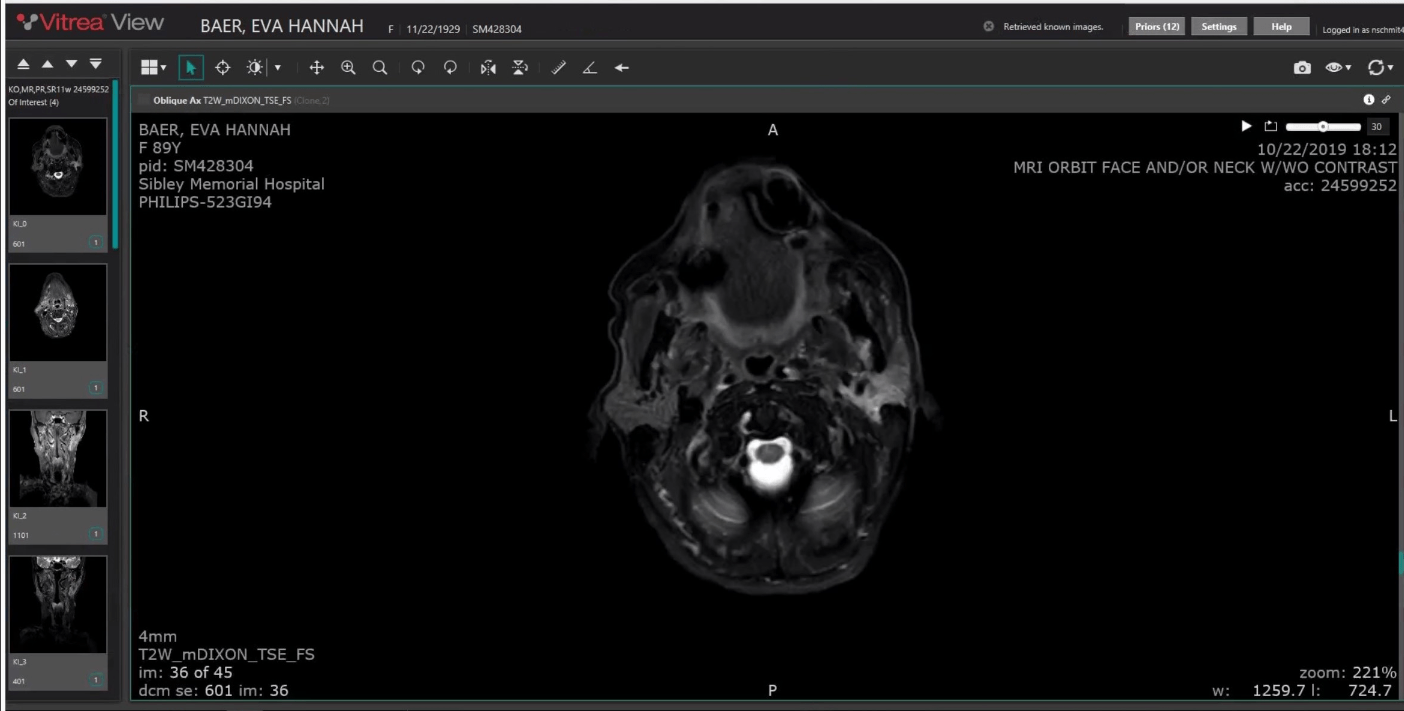Toggle the Oblique Ax series checkbox
The height and width of the screenshot is (711, 1404).
pos(144,100)
